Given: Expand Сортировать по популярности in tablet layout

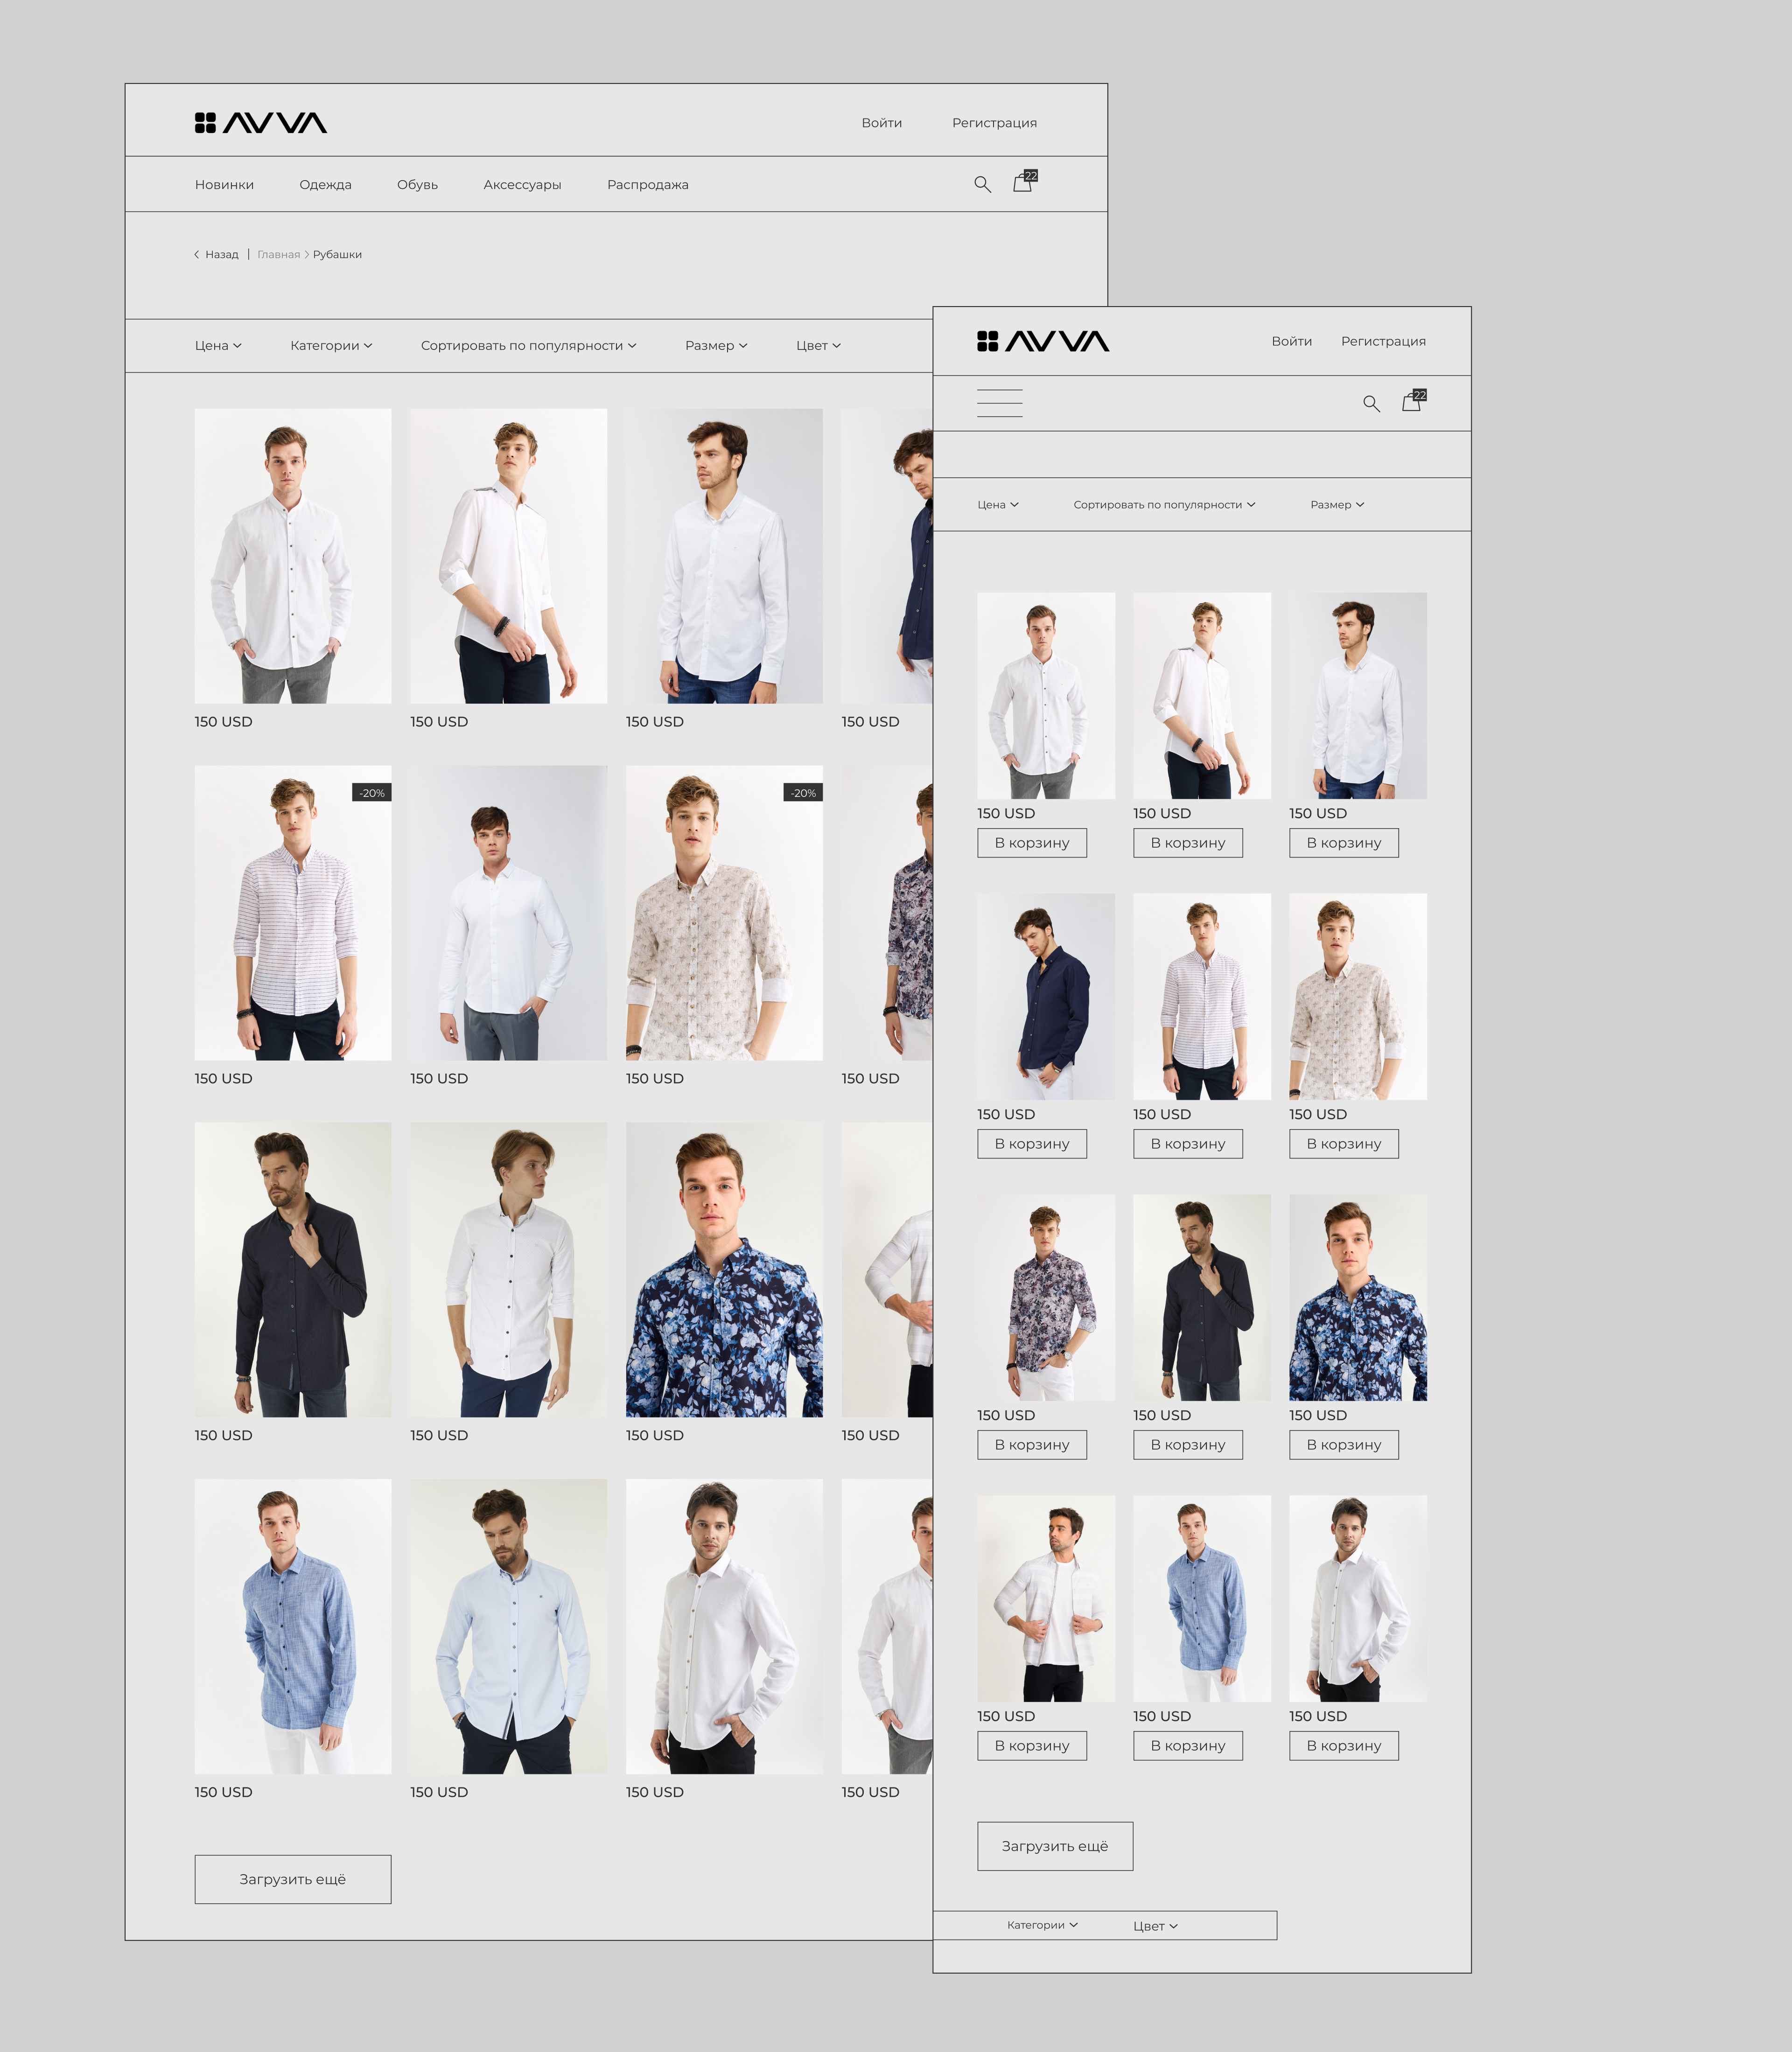Looking at the screenshot, I should click(1164, 505).
